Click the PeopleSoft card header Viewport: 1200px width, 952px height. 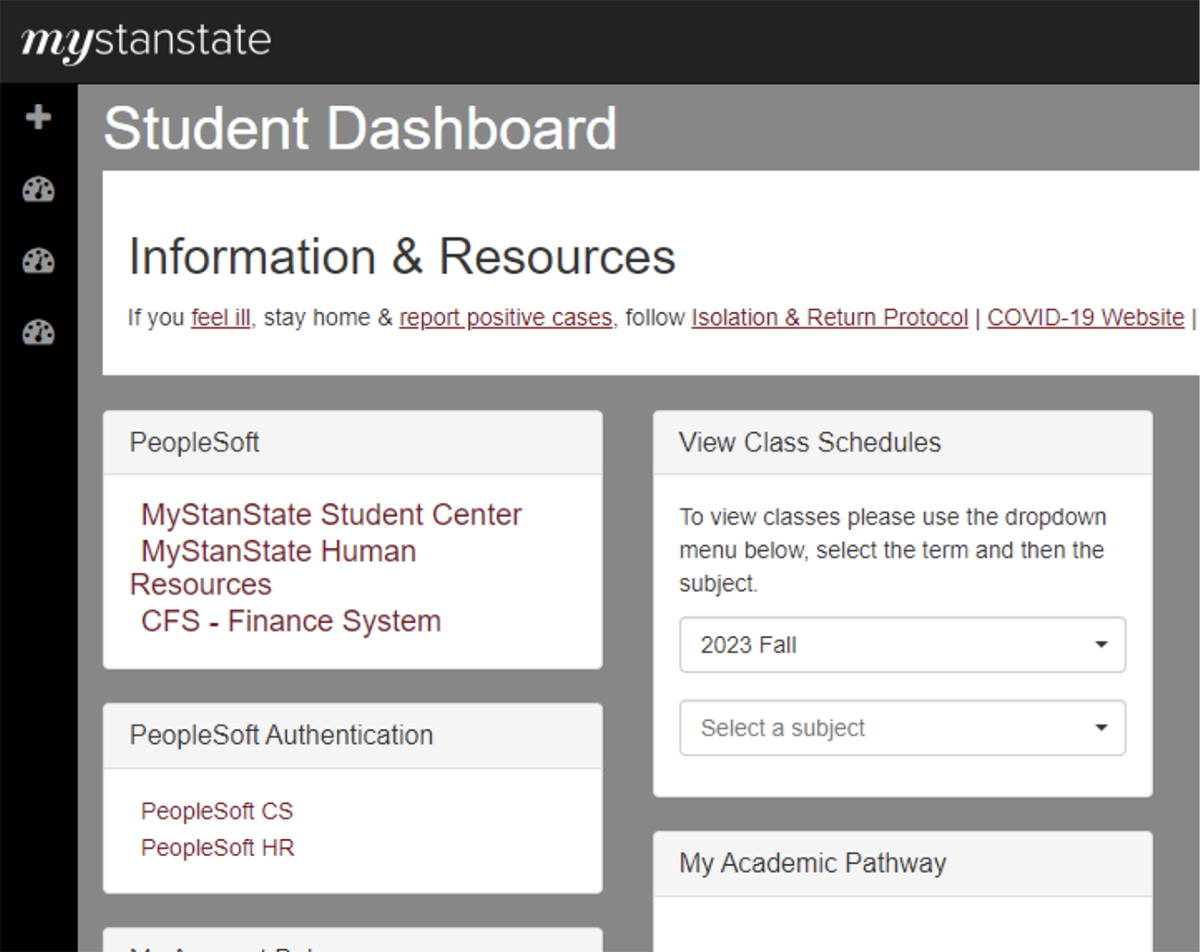pos(352,442)
